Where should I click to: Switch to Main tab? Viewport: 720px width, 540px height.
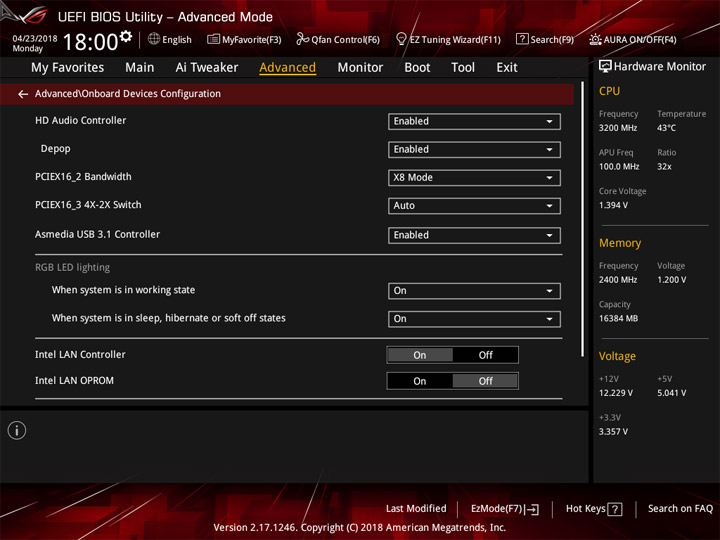pos(140,68)
